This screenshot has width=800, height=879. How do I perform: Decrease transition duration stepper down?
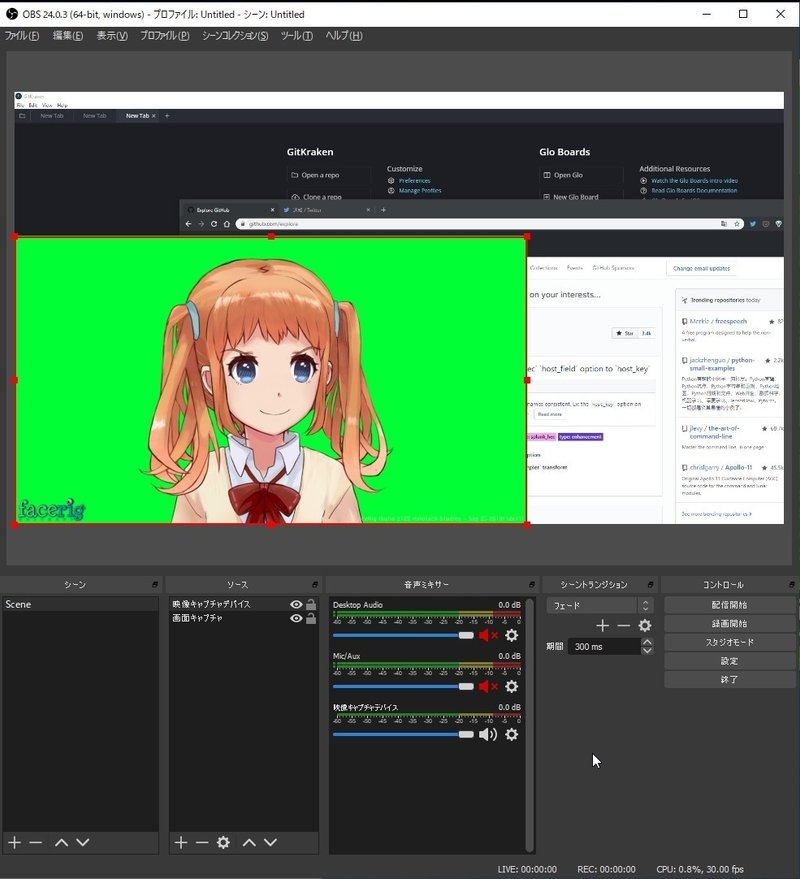[x=647, y=651]
